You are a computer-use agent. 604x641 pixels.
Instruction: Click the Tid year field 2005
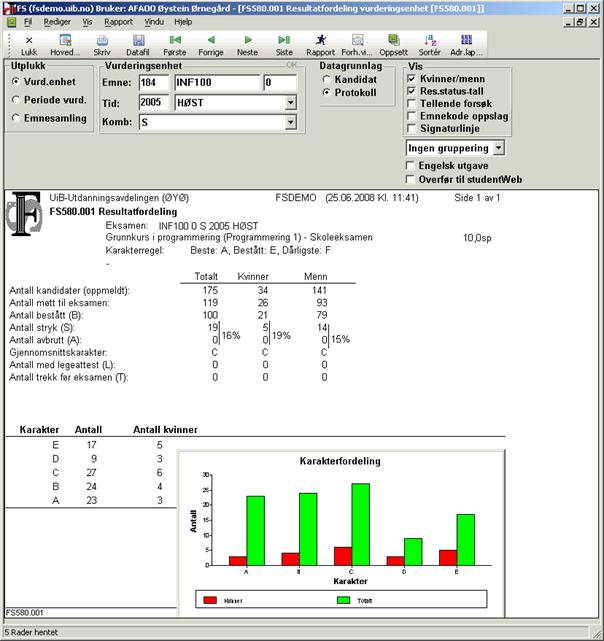[154, 102]
